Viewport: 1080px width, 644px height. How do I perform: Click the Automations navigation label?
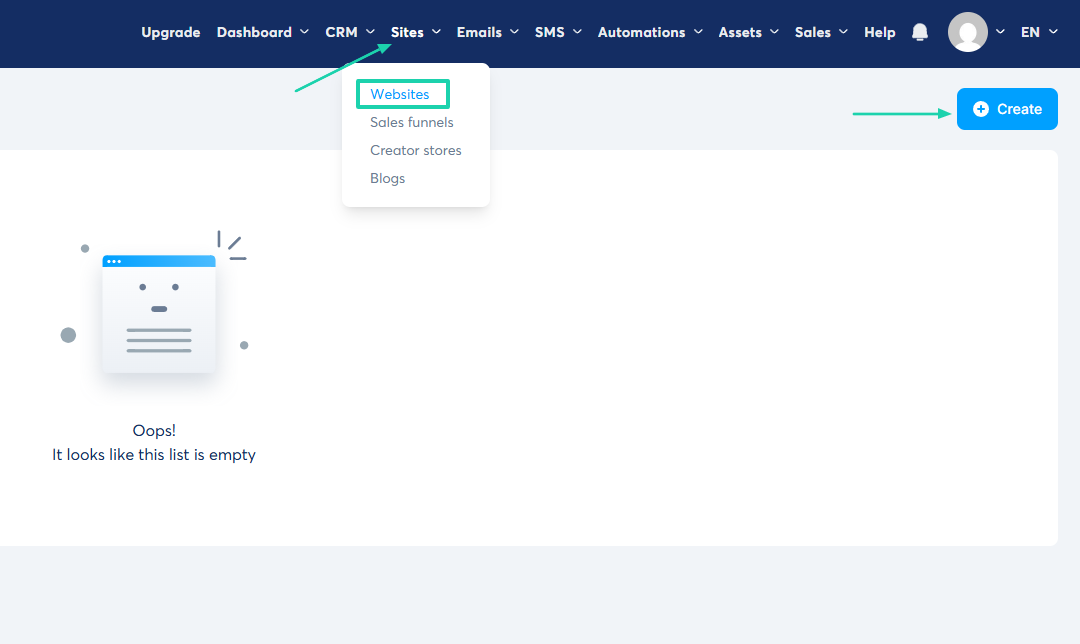tap(641, 32)
